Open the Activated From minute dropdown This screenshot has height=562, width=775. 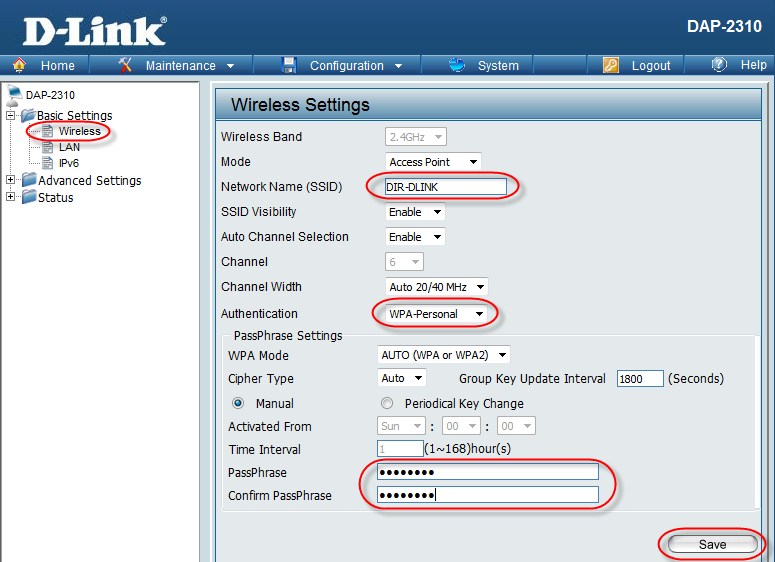point(517,426)
